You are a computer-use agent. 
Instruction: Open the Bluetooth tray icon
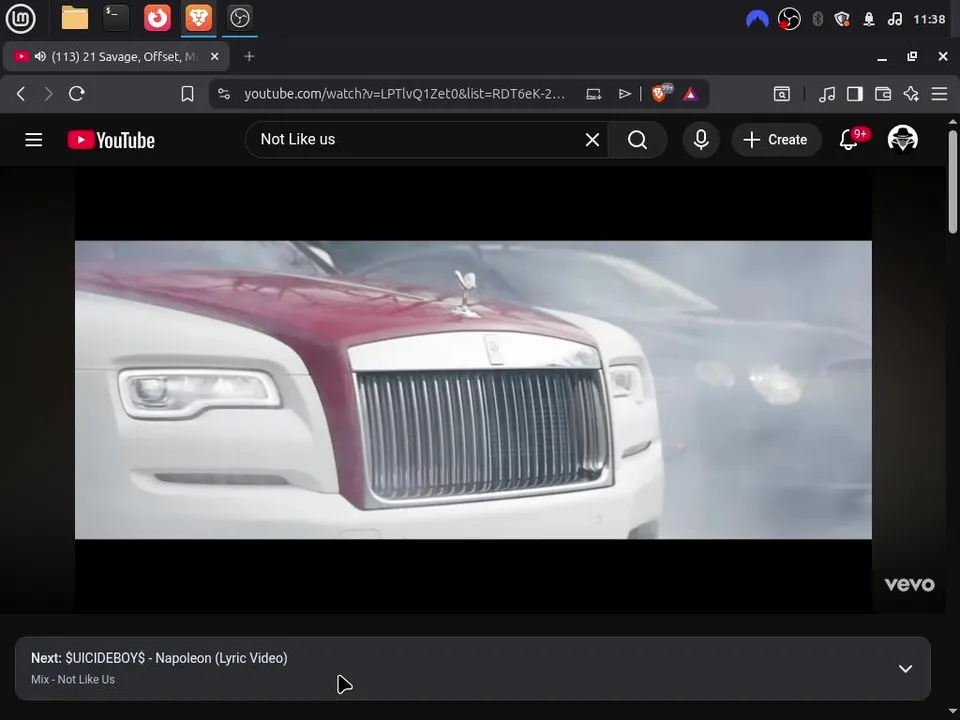coord(817,20)
